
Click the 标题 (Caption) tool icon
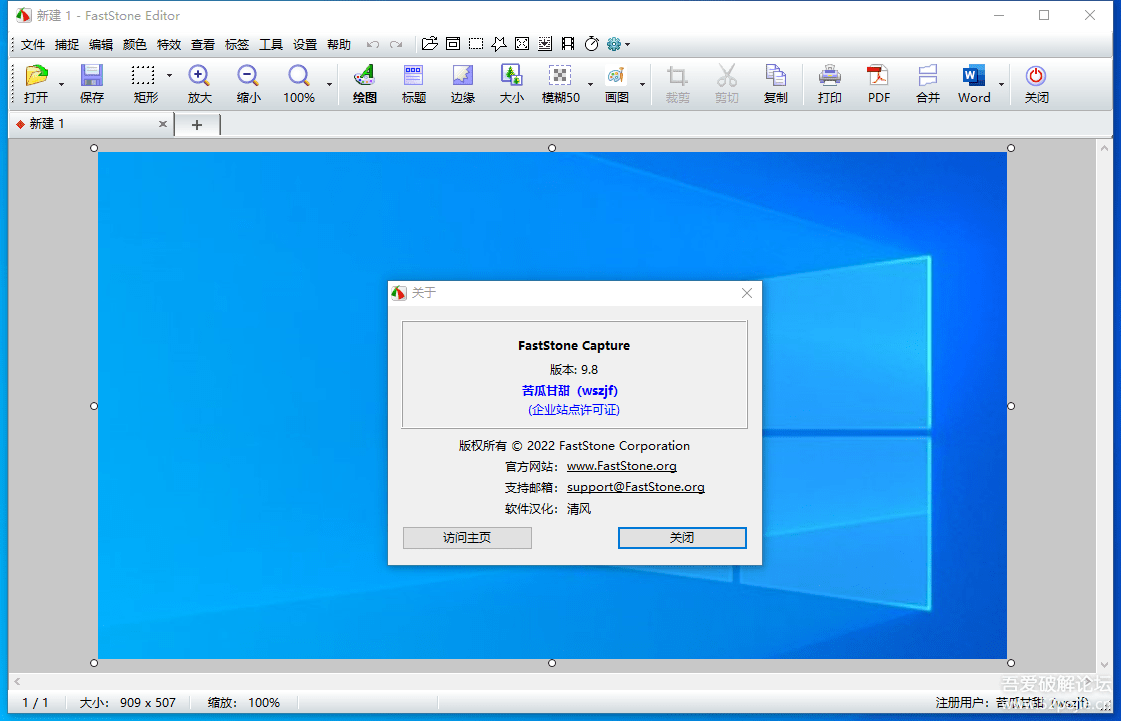413,83
